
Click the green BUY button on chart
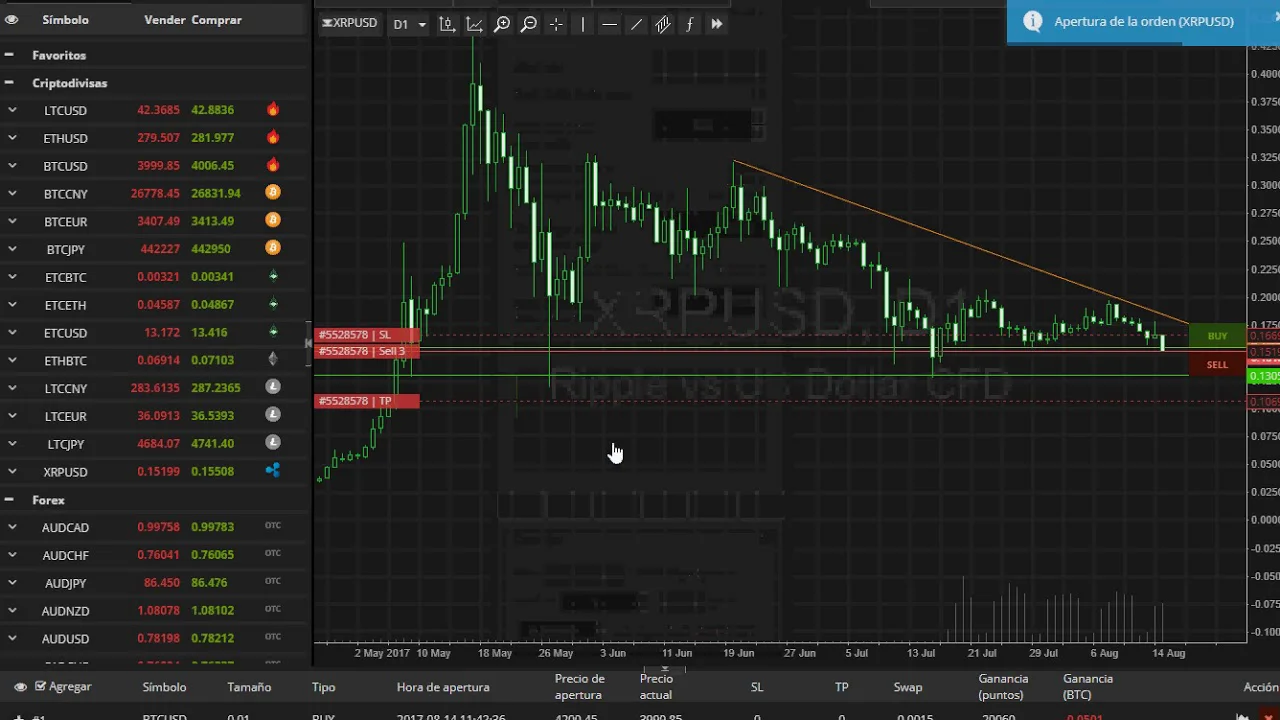click(x=1217, y=336)
